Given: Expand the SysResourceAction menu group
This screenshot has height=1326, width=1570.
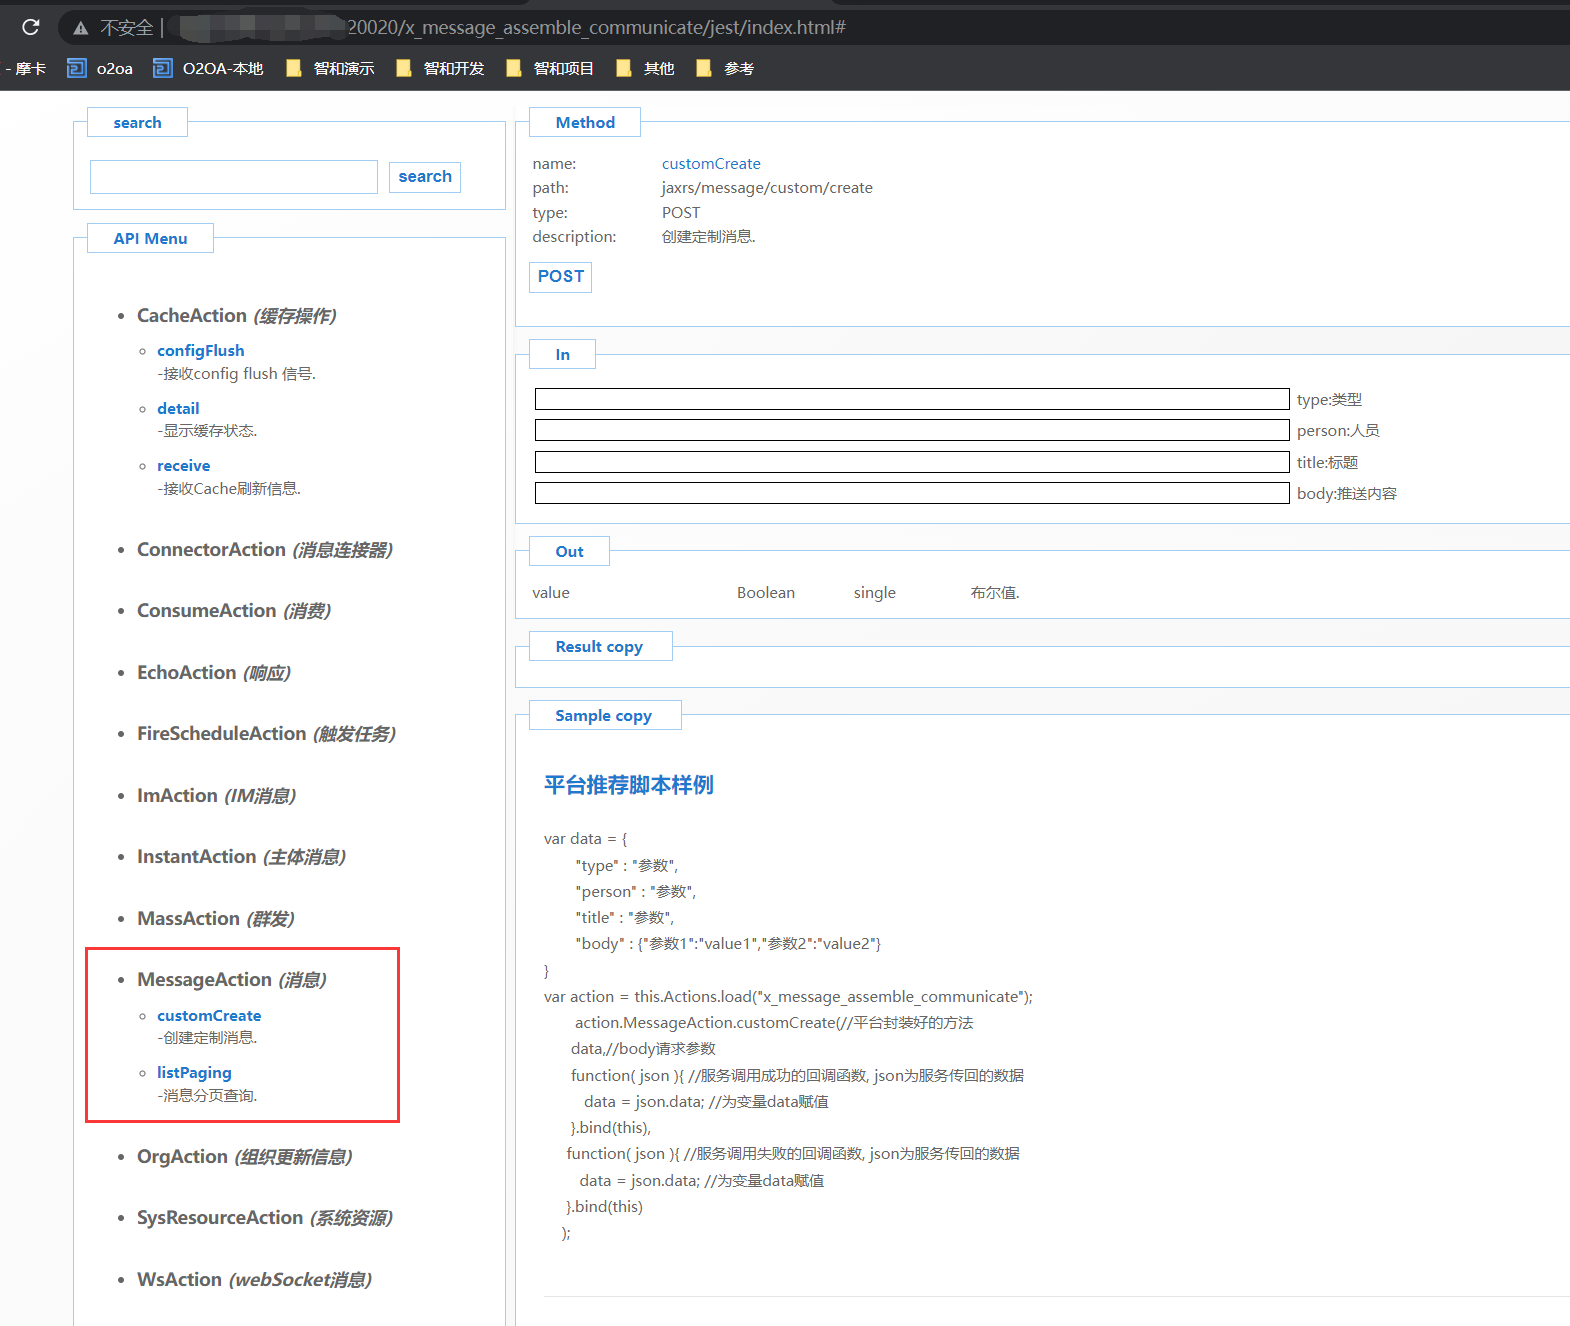Looking at the screenshot, I should point(265,1218).
